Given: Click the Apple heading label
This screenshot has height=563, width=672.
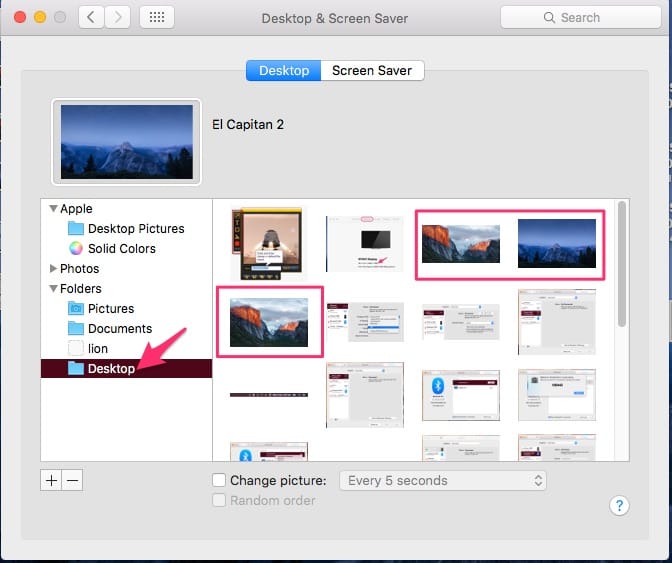Looking at the screenshot, I should tap(76, 209).
